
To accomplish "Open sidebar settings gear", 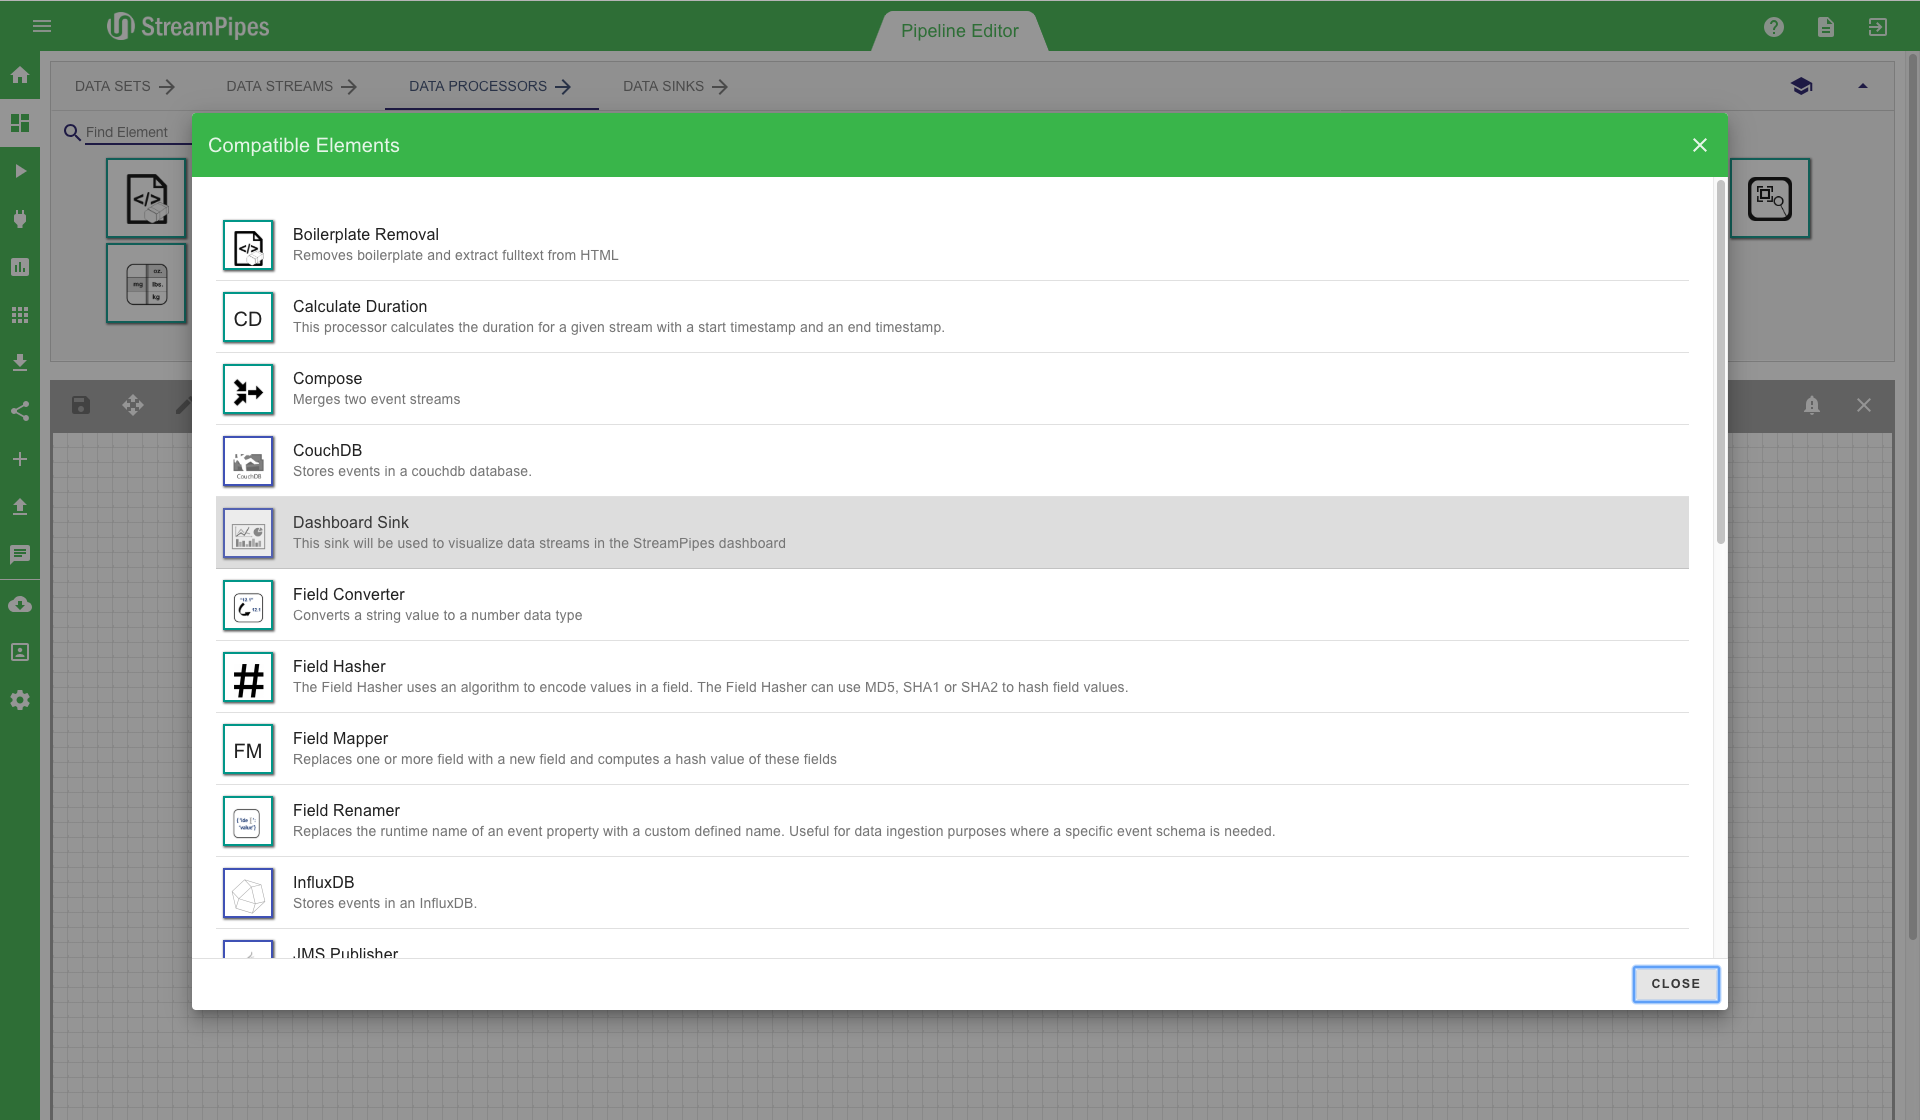I will [x=20, y=700].
